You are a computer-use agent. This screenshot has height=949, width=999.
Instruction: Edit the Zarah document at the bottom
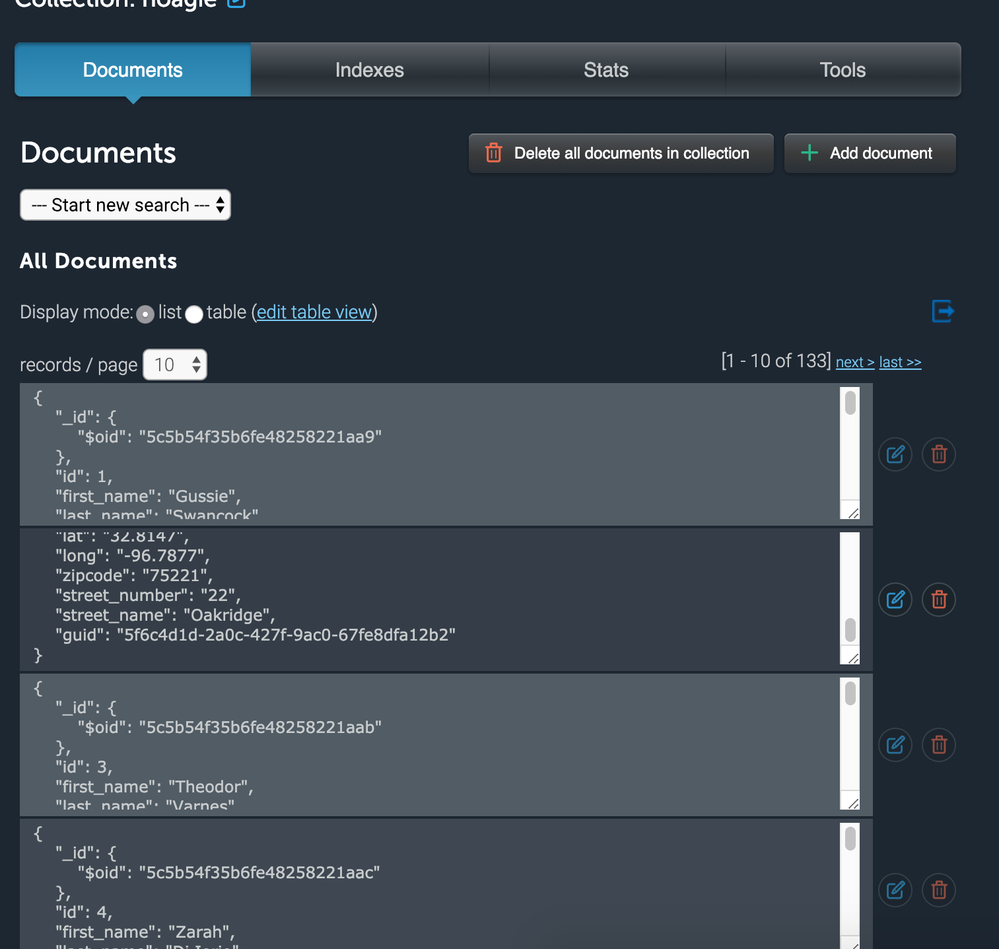(894, 890)
